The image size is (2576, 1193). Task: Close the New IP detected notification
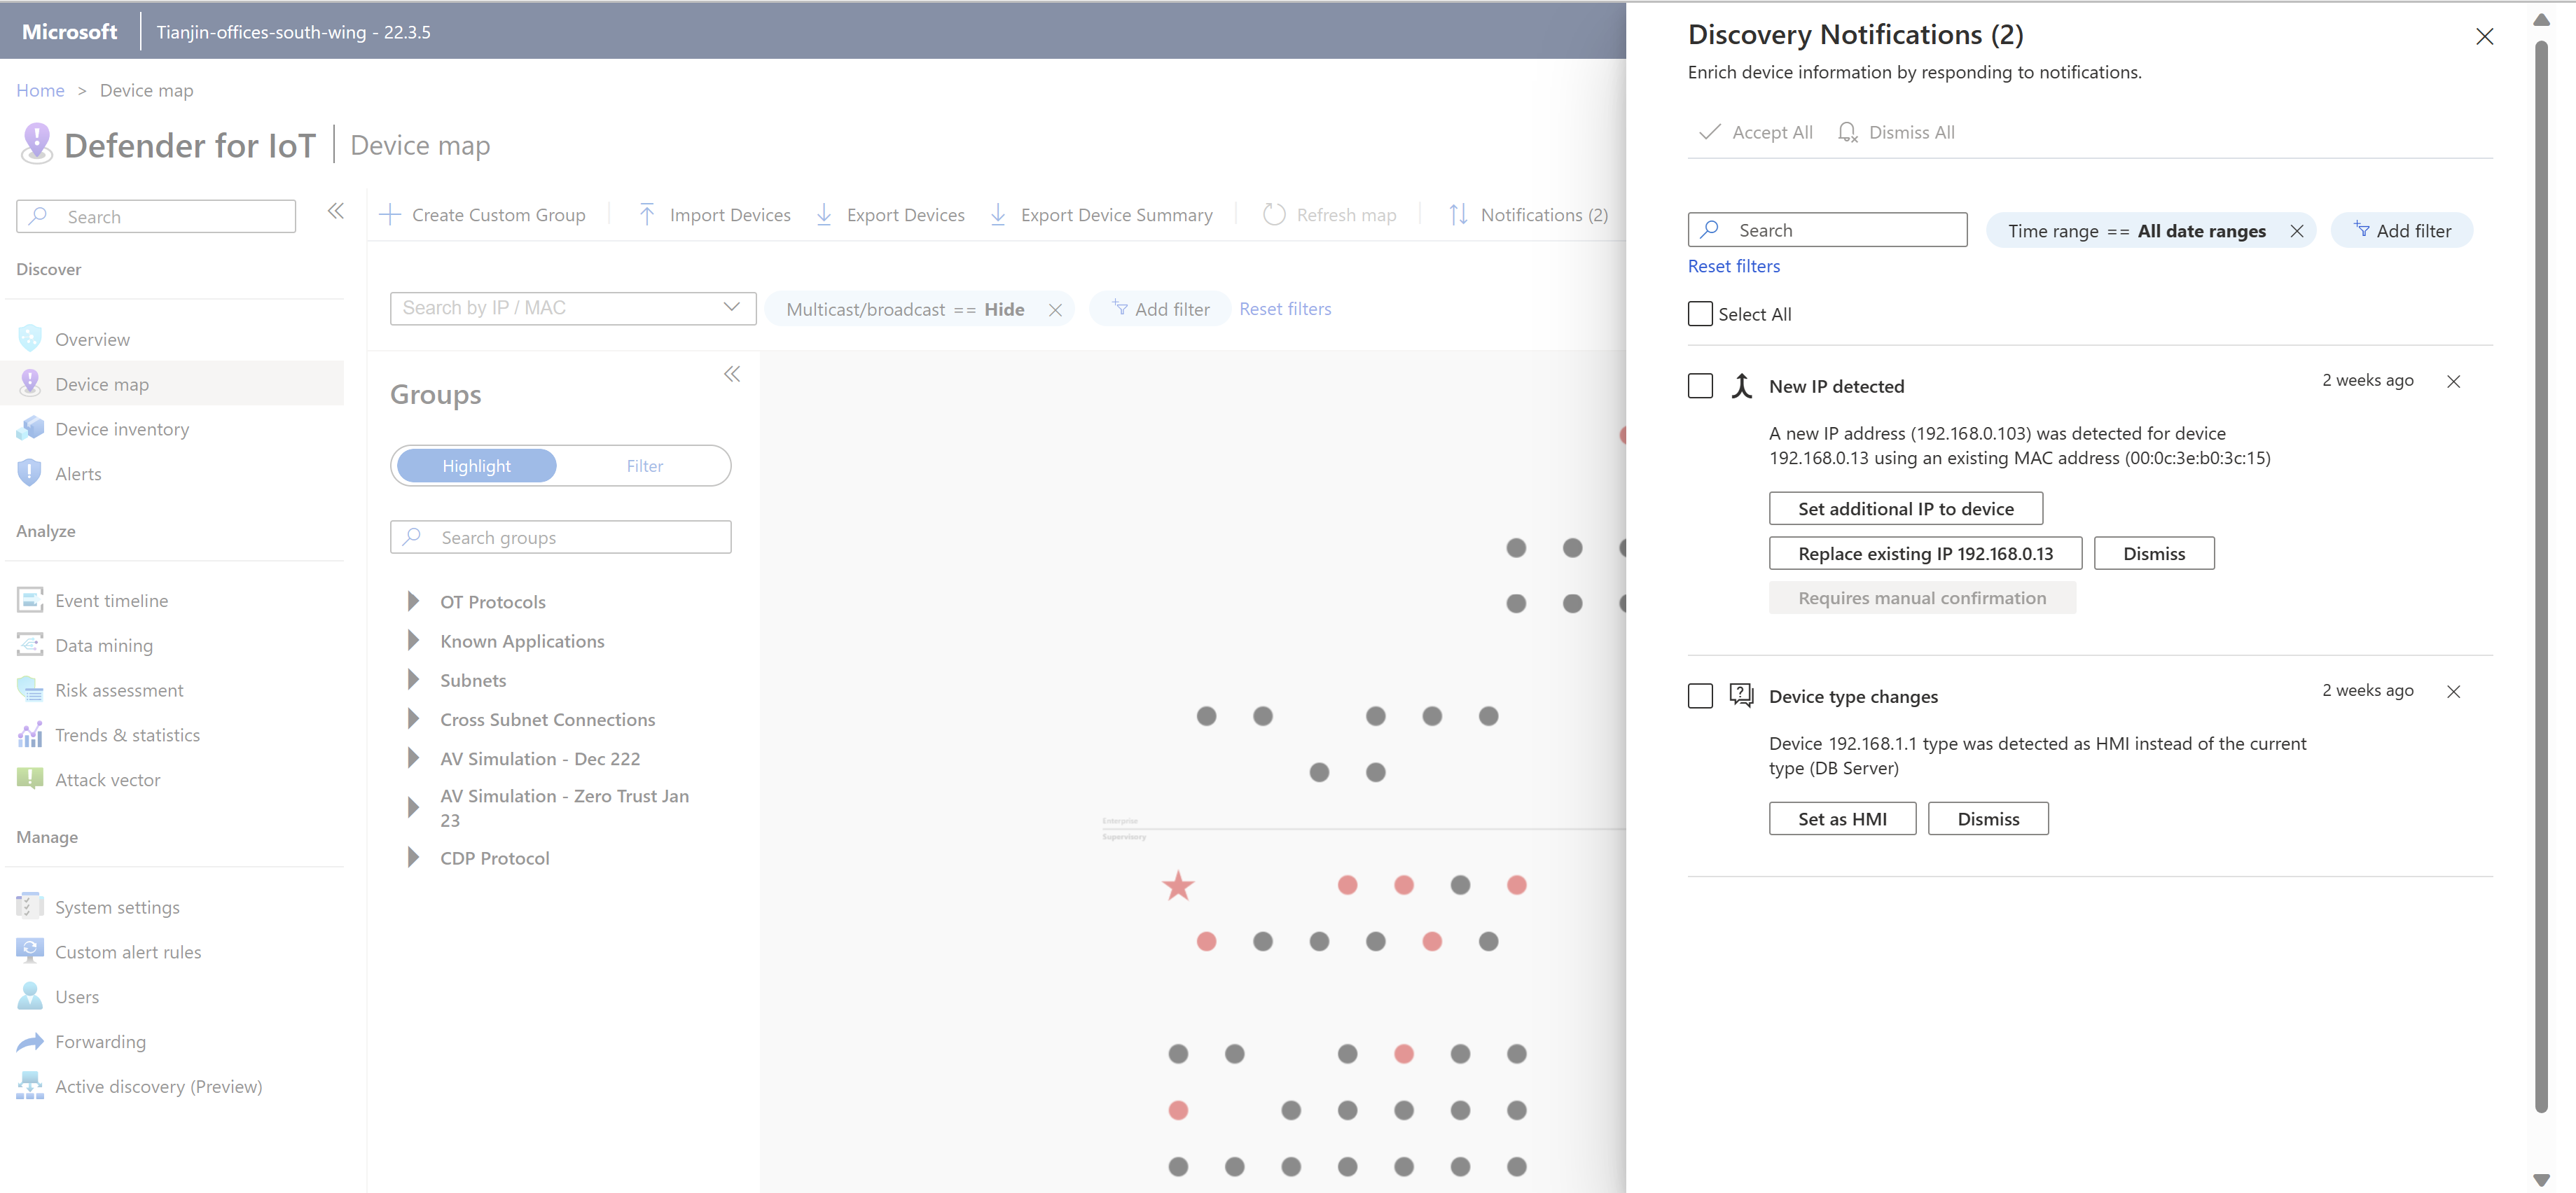2453,381
